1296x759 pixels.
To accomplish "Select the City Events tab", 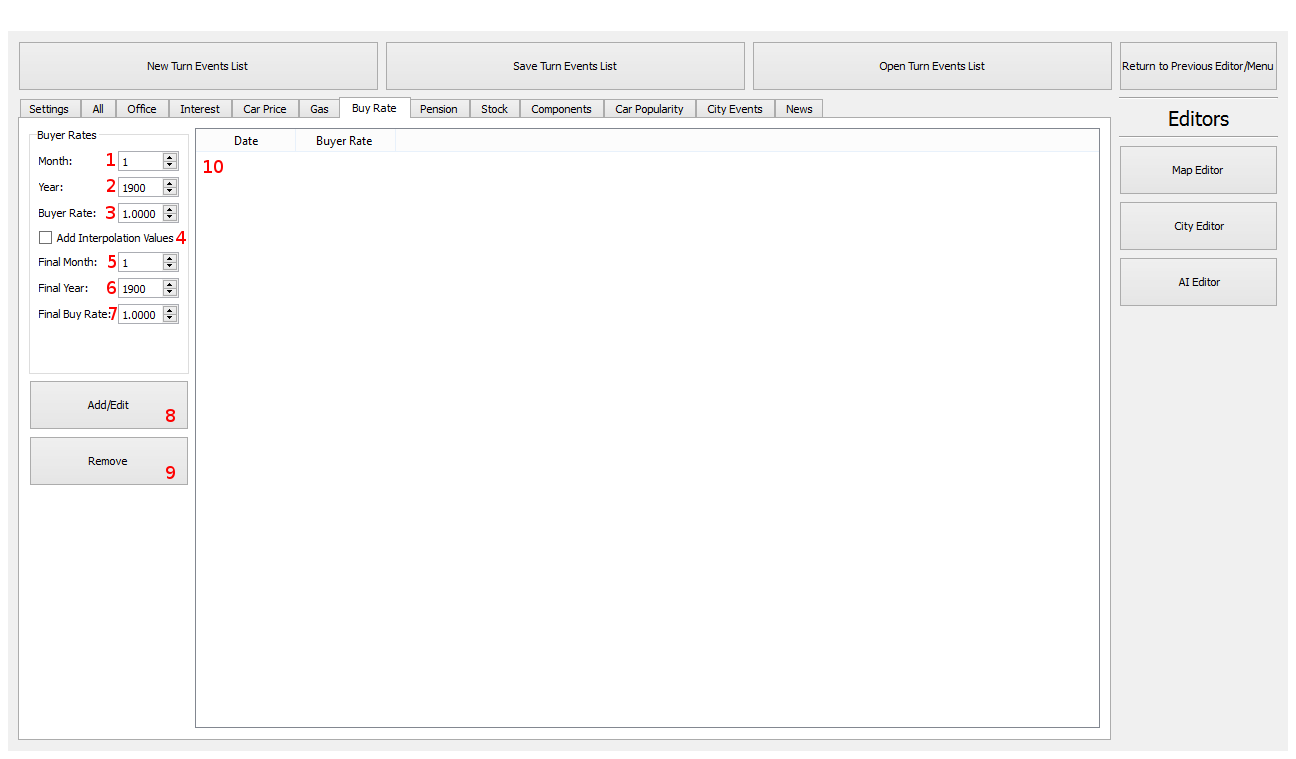I will pos(734,109).
